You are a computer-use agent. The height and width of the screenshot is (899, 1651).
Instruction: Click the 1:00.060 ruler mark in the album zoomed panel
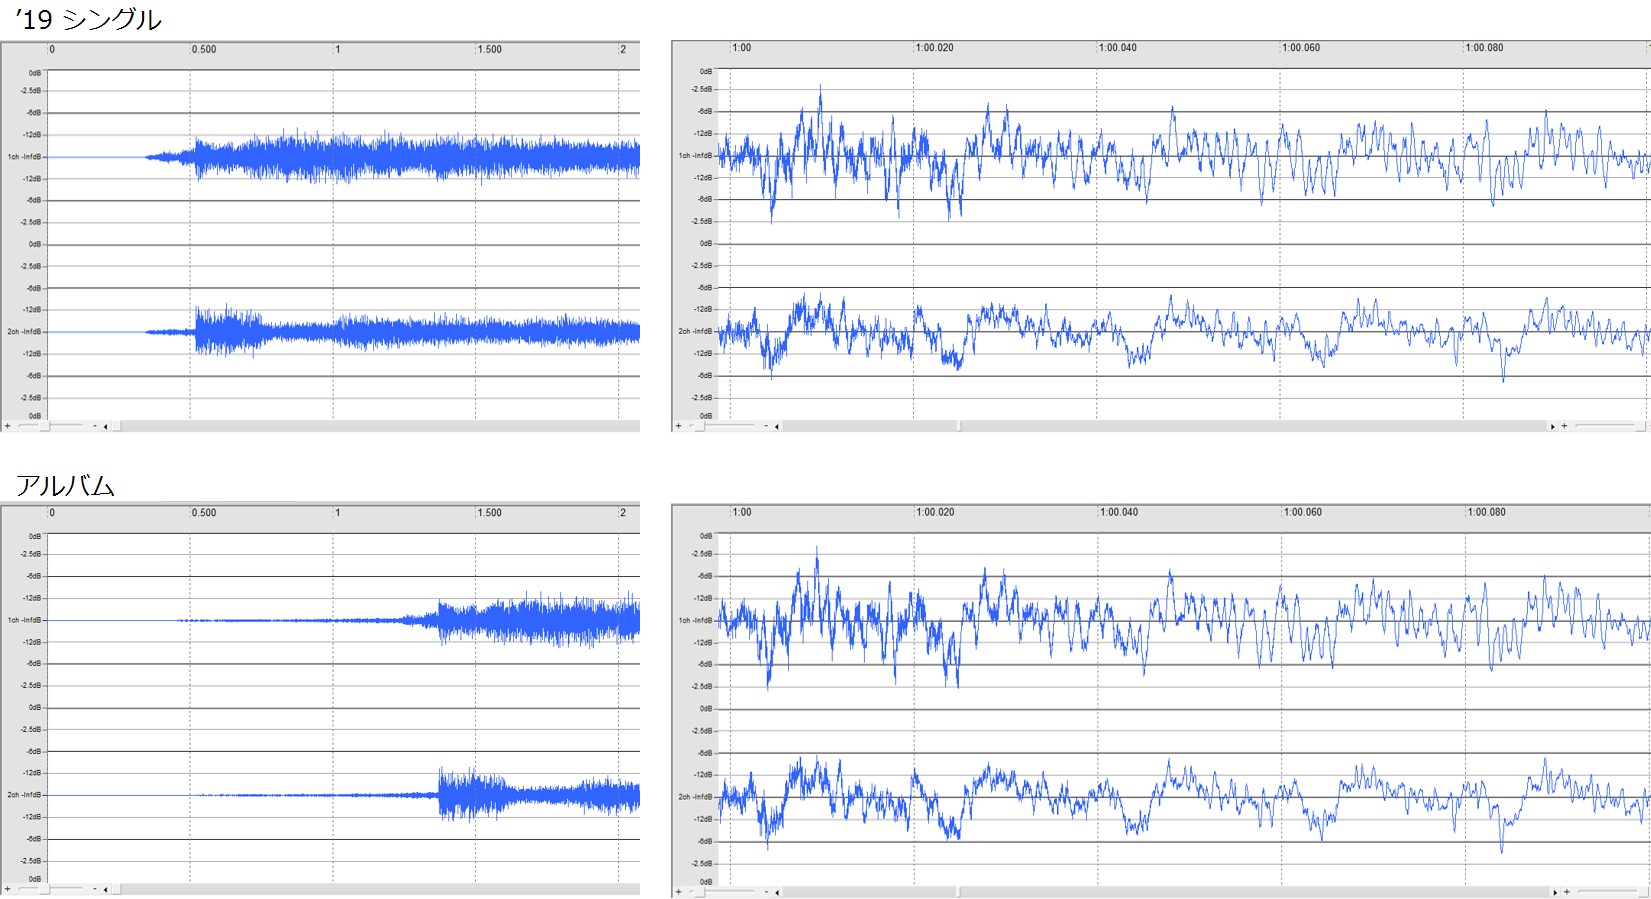point(1303,512)
